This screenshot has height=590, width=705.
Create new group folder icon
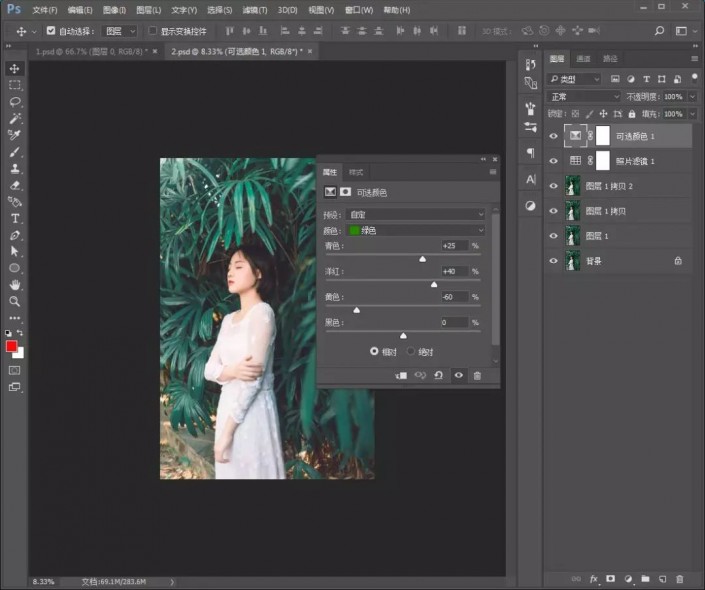pos(645,579)
